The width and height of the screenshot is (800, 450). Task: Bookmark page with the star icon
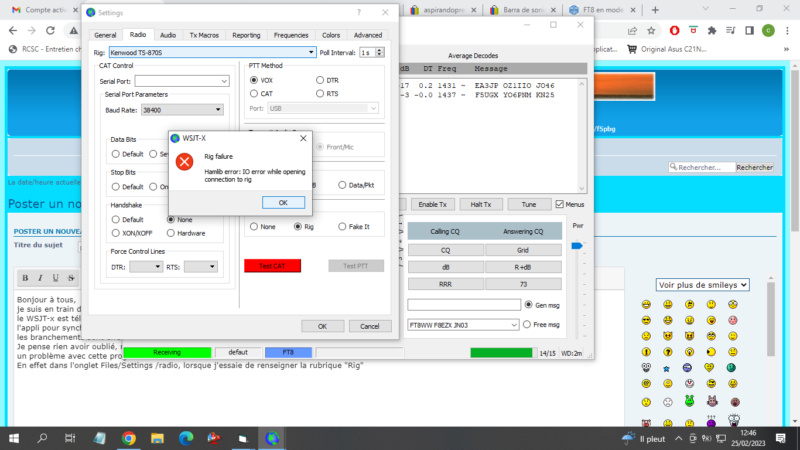(x=651, y=31)
